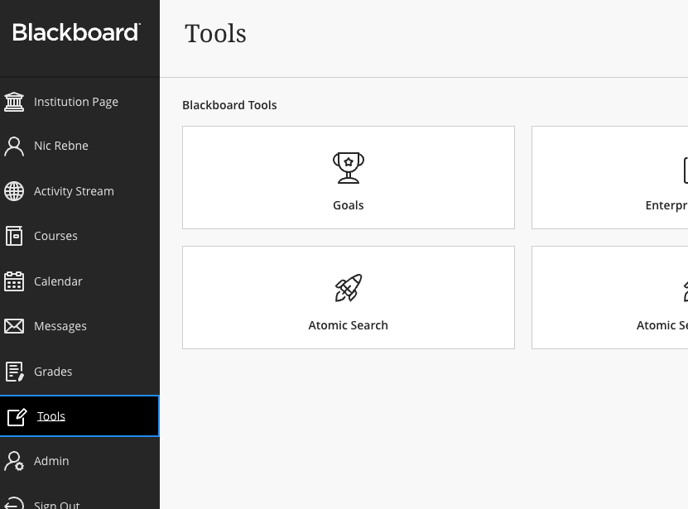Click the Grades sheet icon
Viewport: 688px width, 509px height.
click(x=14, y=372)
